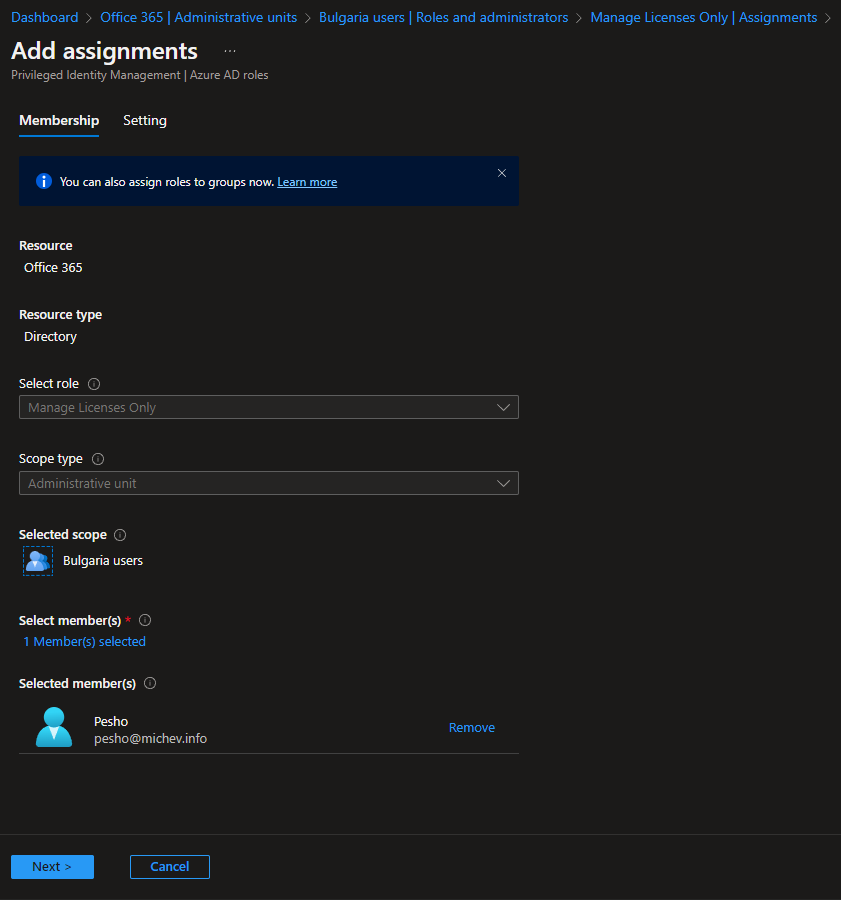Click the info icon next to Selected member(s)
This screenshot has width=841, height=900.
[150, 684]
